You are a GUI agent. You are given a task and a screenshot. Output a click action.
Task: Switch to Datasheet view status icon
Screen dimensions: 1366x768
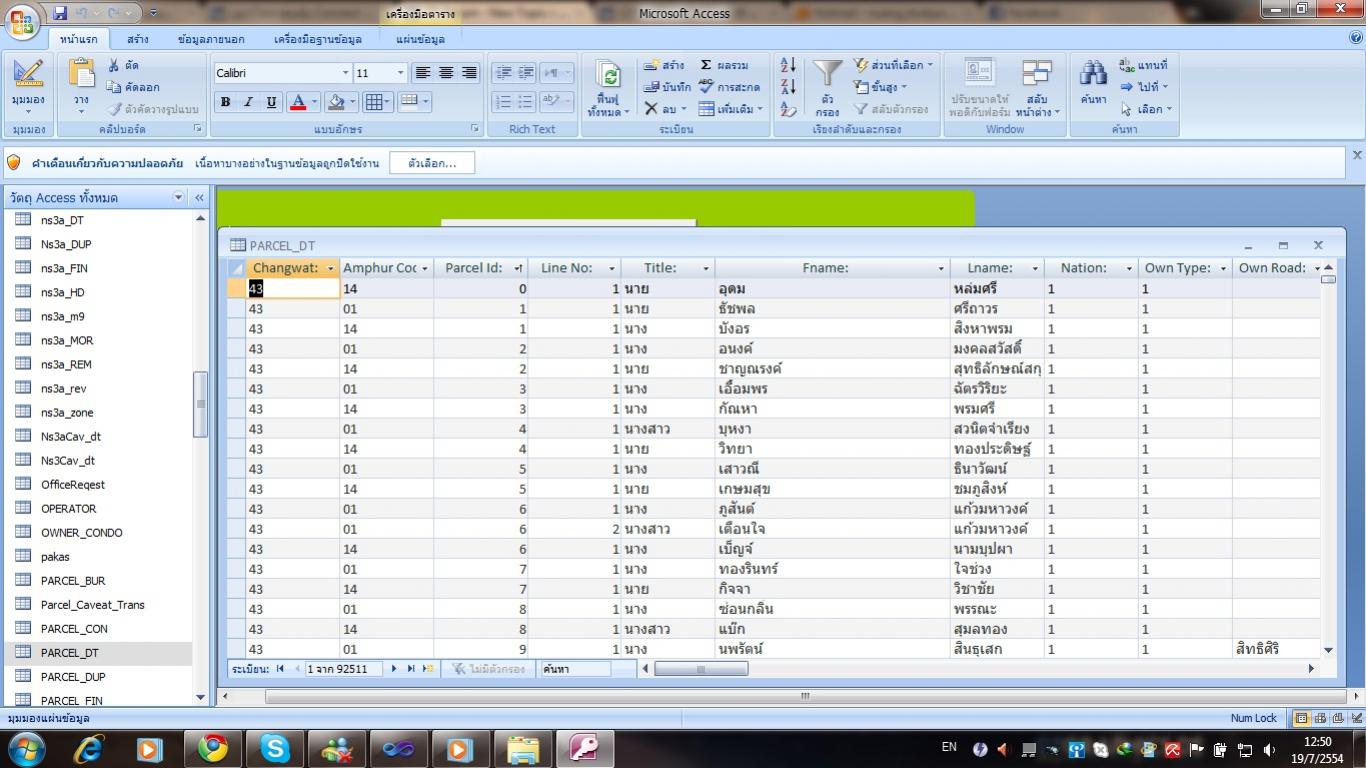click(x=1301, y=718)
